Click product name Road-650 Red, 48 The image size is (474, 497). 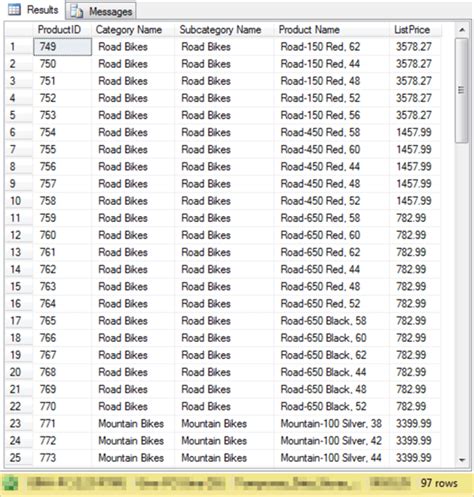click(x=320, y=287)
